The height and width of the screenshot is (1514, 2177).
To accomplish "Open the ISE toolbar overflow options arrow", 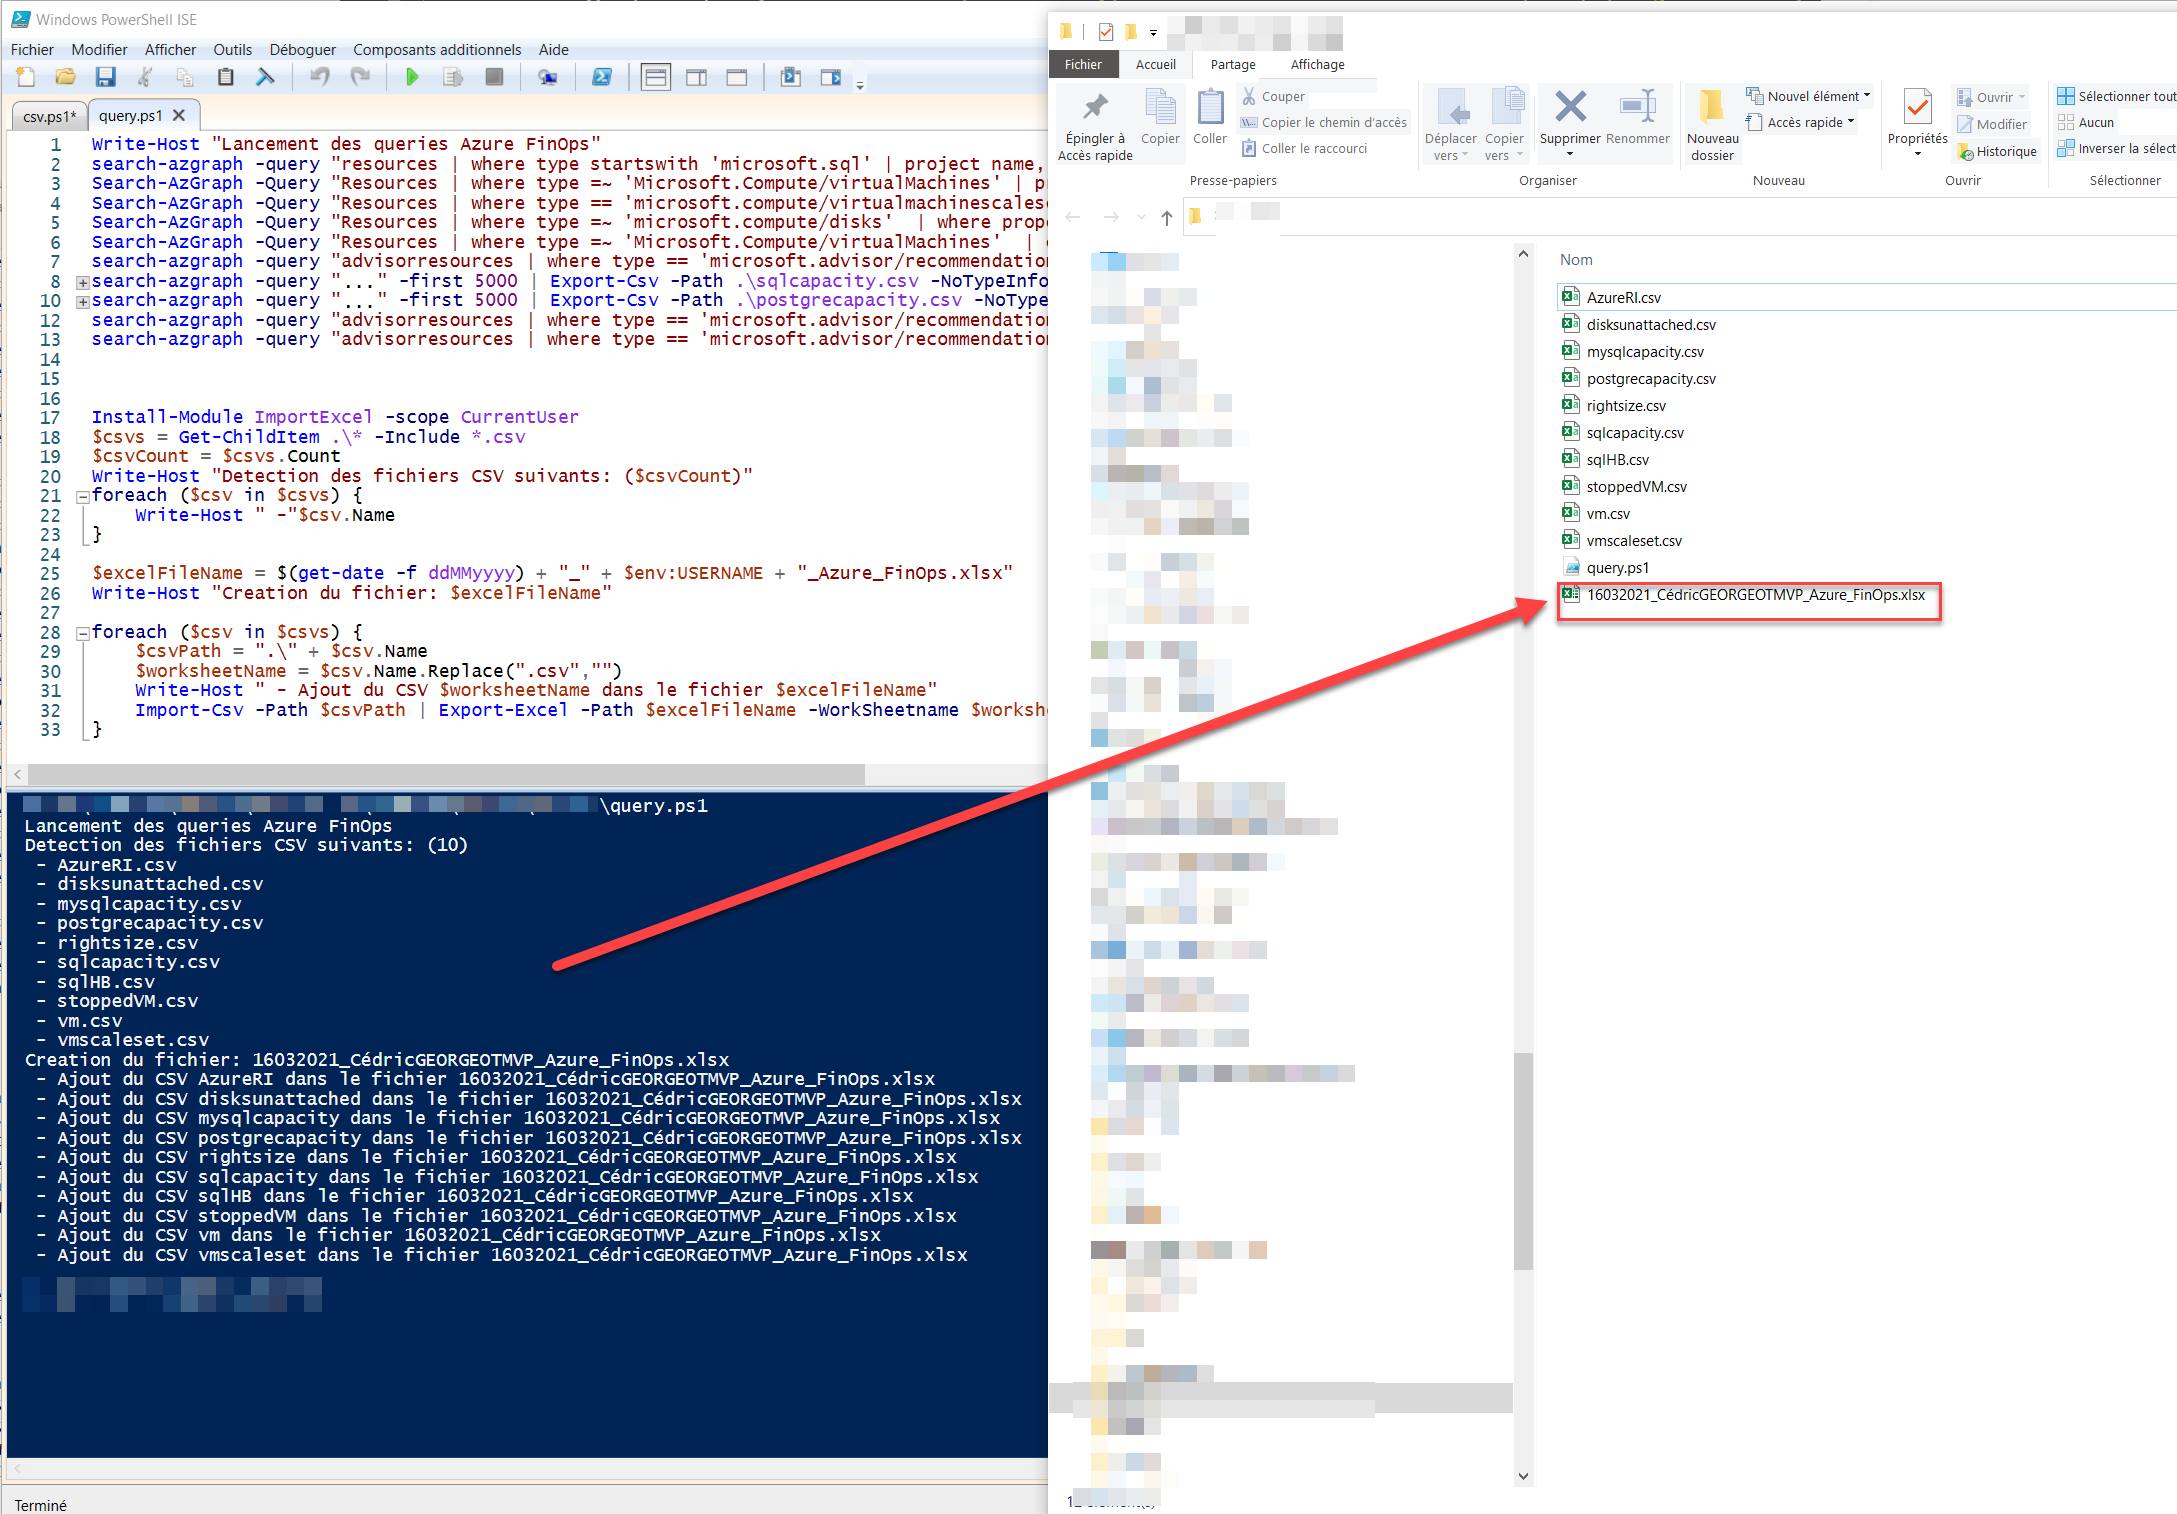I will (860, 86).
